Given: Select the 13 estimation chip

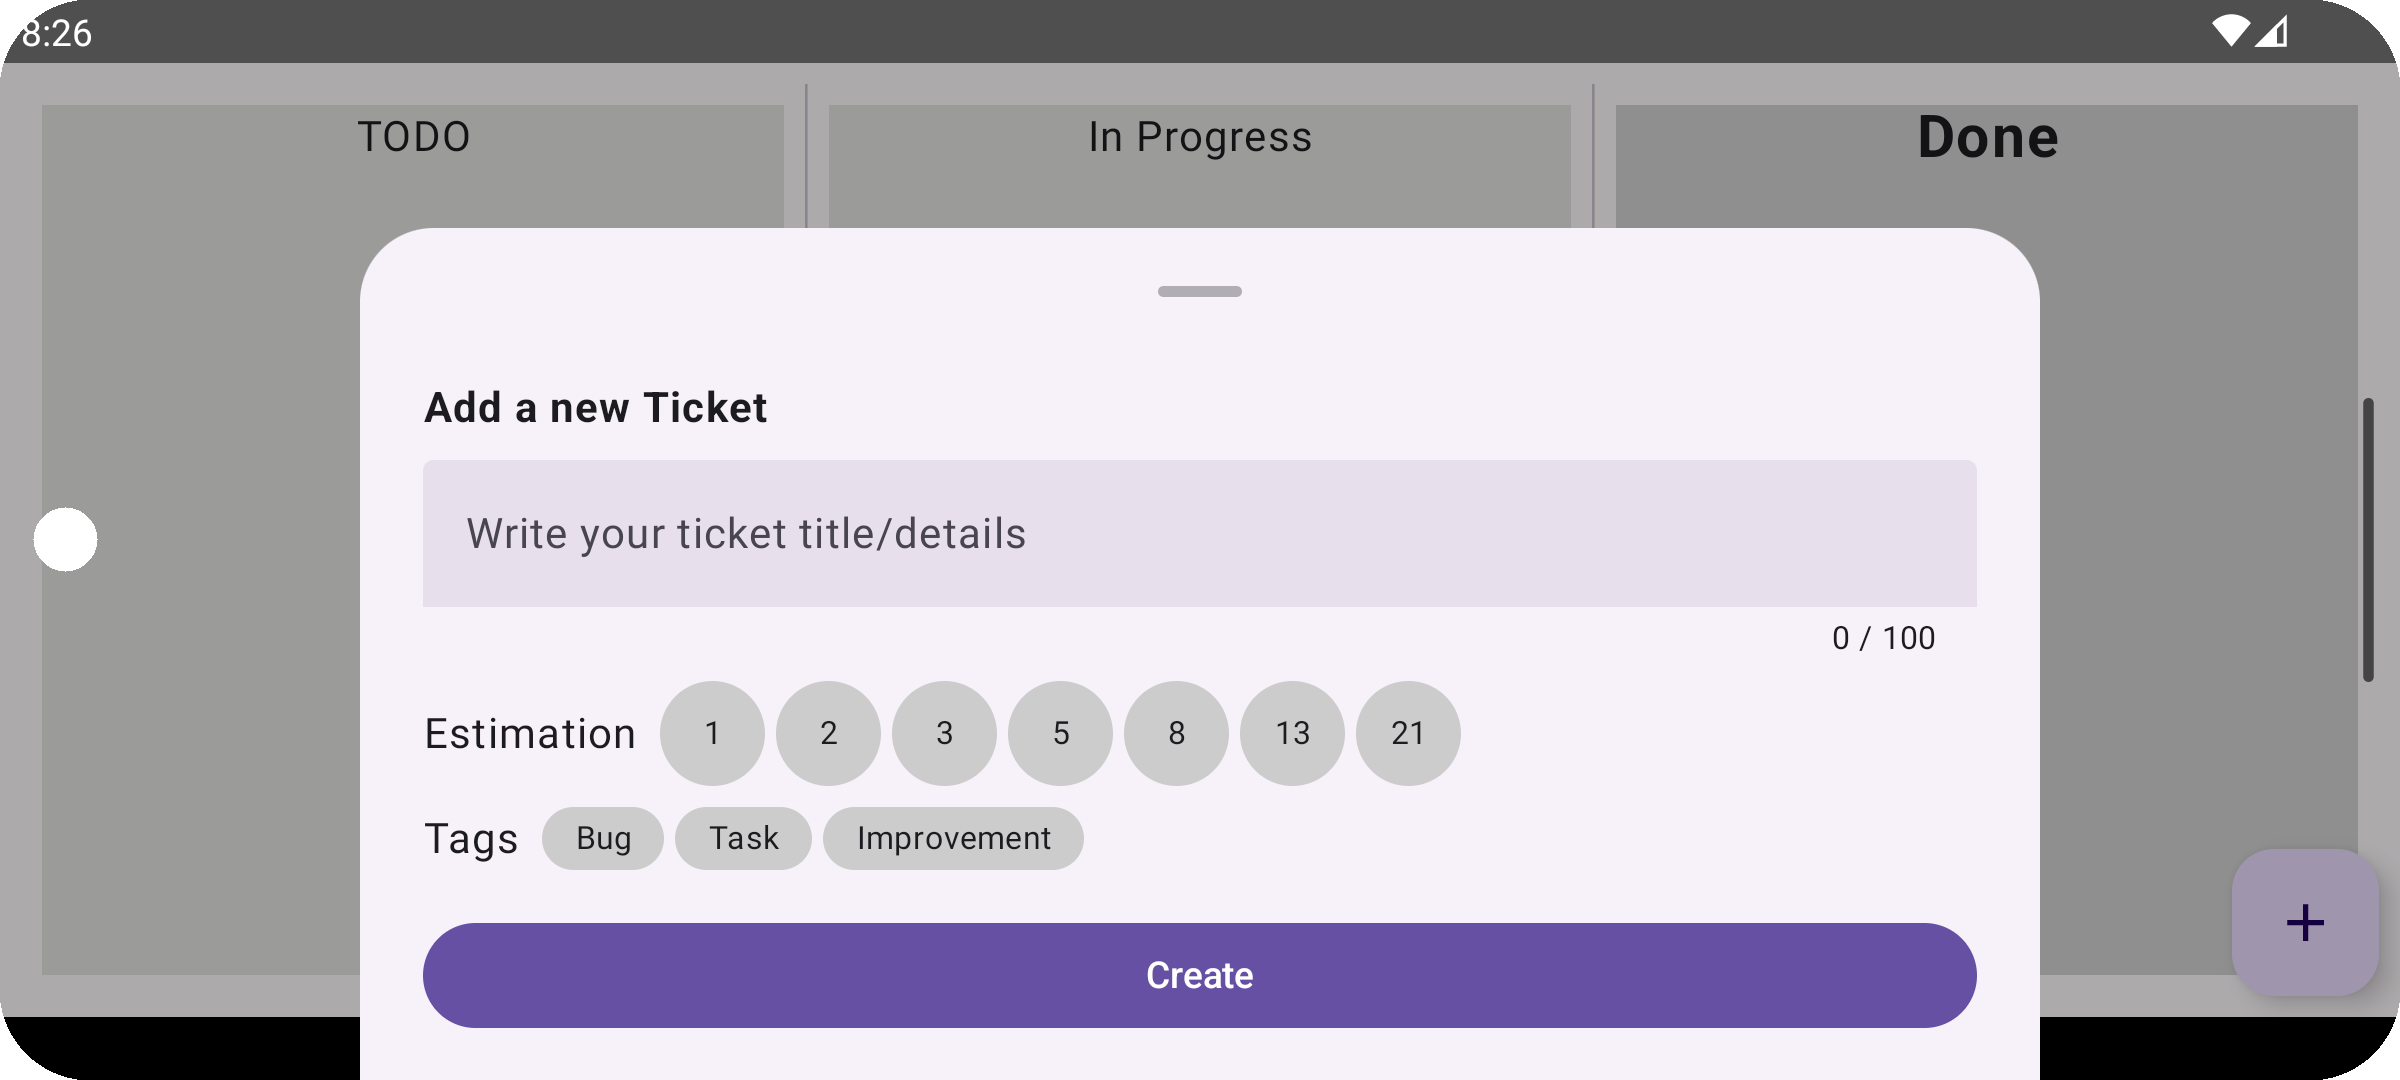Looking at the screenshot, I should point(1292,733).
